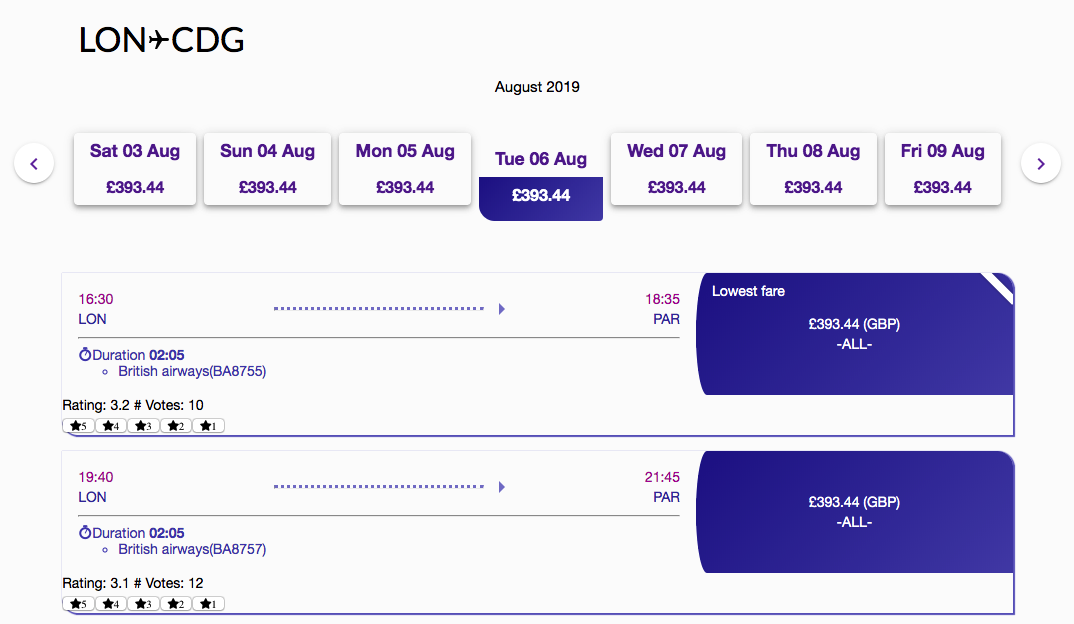Screen dimensions: 1074x624
Task: Click the LON to CDG plane logo
Action: tap(161, 40)
